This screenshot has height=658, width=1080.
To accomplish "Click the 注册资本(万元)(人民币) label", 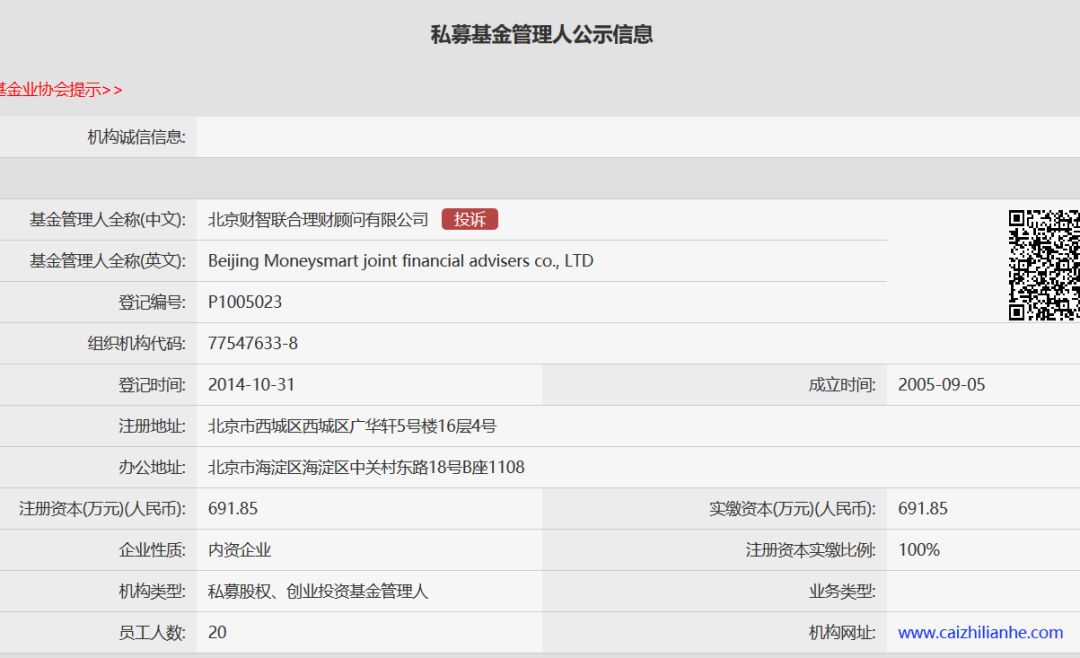I will pyautogui.click(x=102, y=508).
